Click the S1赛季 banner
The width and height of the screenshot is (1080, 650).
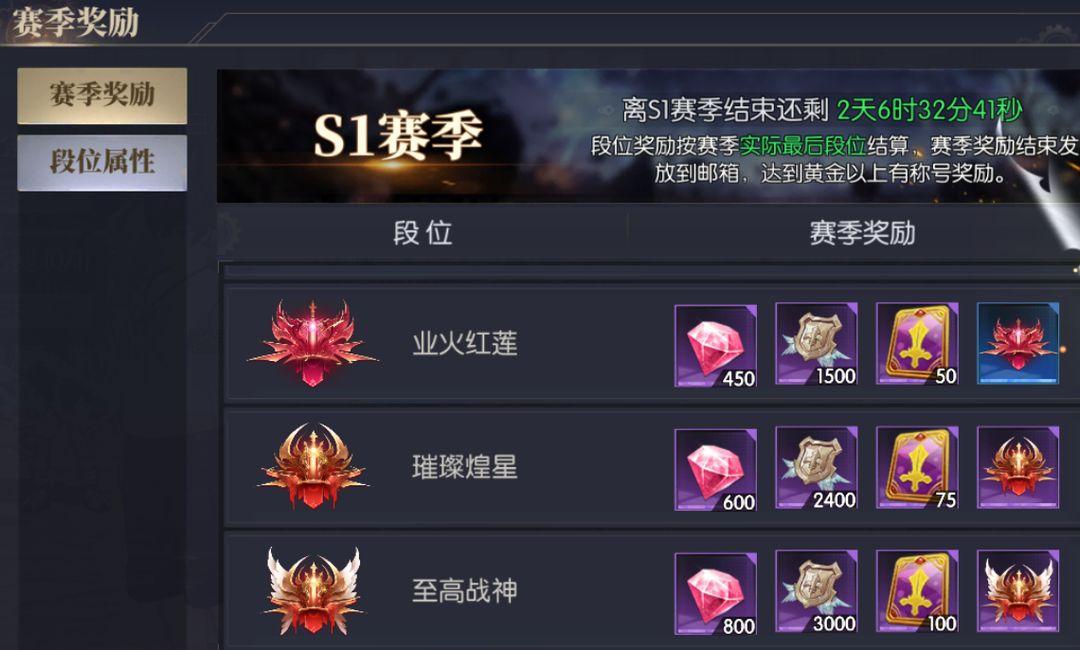pyautogui.click(x=648, y=136)
